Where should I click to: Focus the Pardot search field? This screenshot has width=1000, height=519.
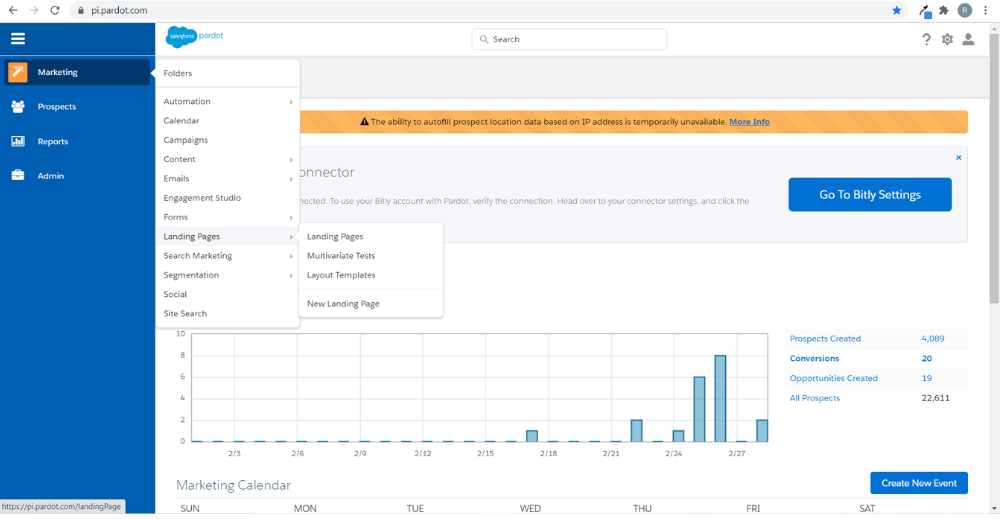click(569, 40)
